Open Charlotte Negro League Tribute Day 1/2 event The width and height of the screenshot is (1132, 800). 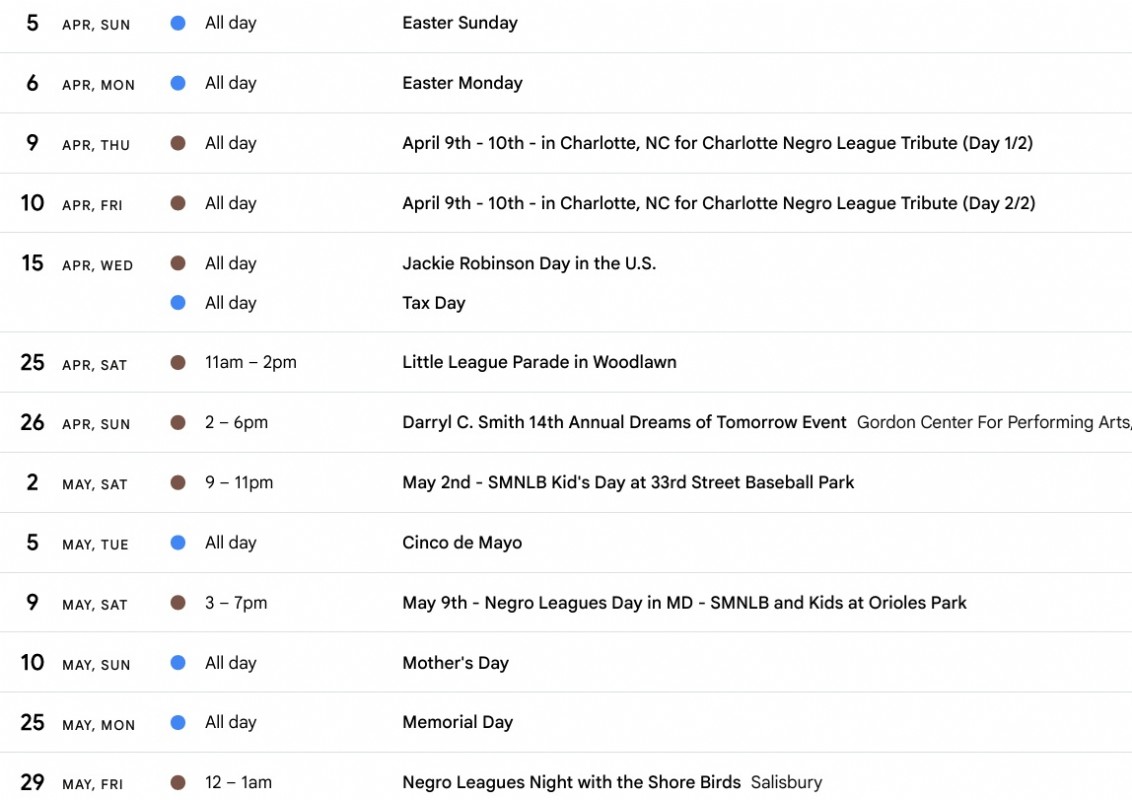coord(717,143)
